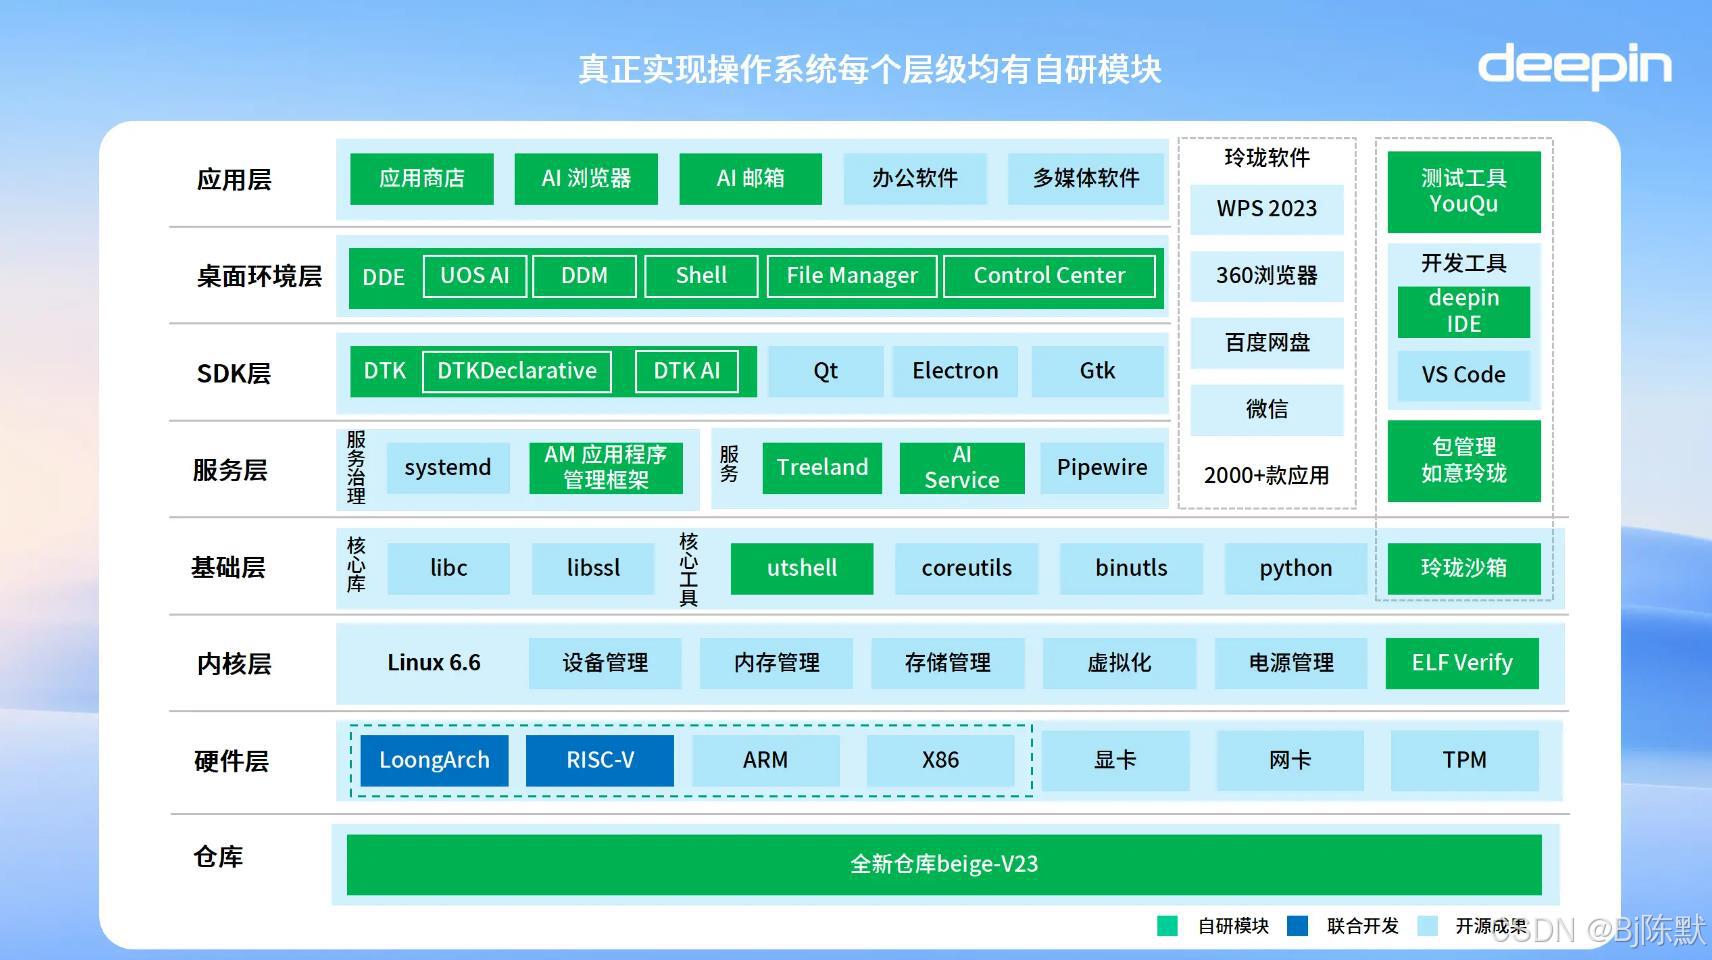
Task: Click the TPM block
Action: (1464, 761)
